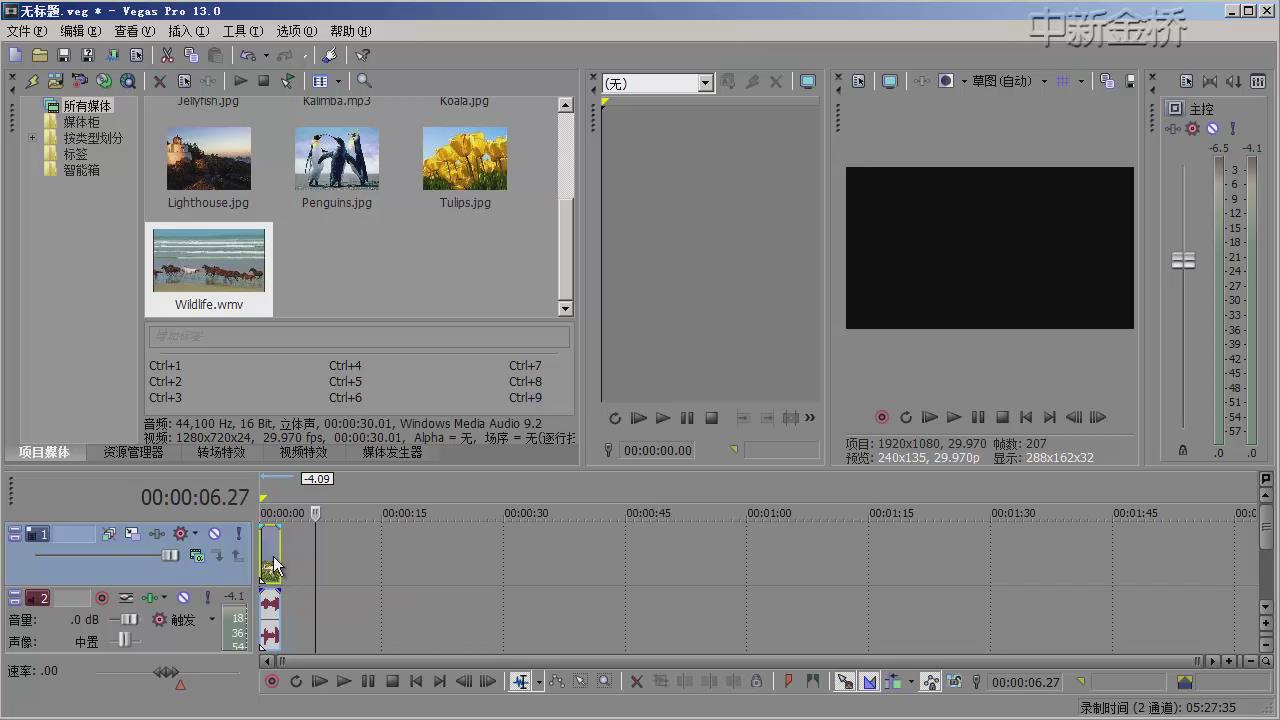
Task: Click the Search Media magnifier icon
Action: pos(364,81)
